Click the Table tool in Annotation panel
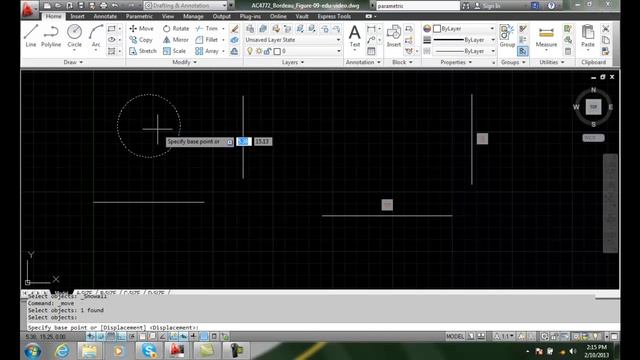The height and width of the screenshot is (360, 640). [371, 51]
